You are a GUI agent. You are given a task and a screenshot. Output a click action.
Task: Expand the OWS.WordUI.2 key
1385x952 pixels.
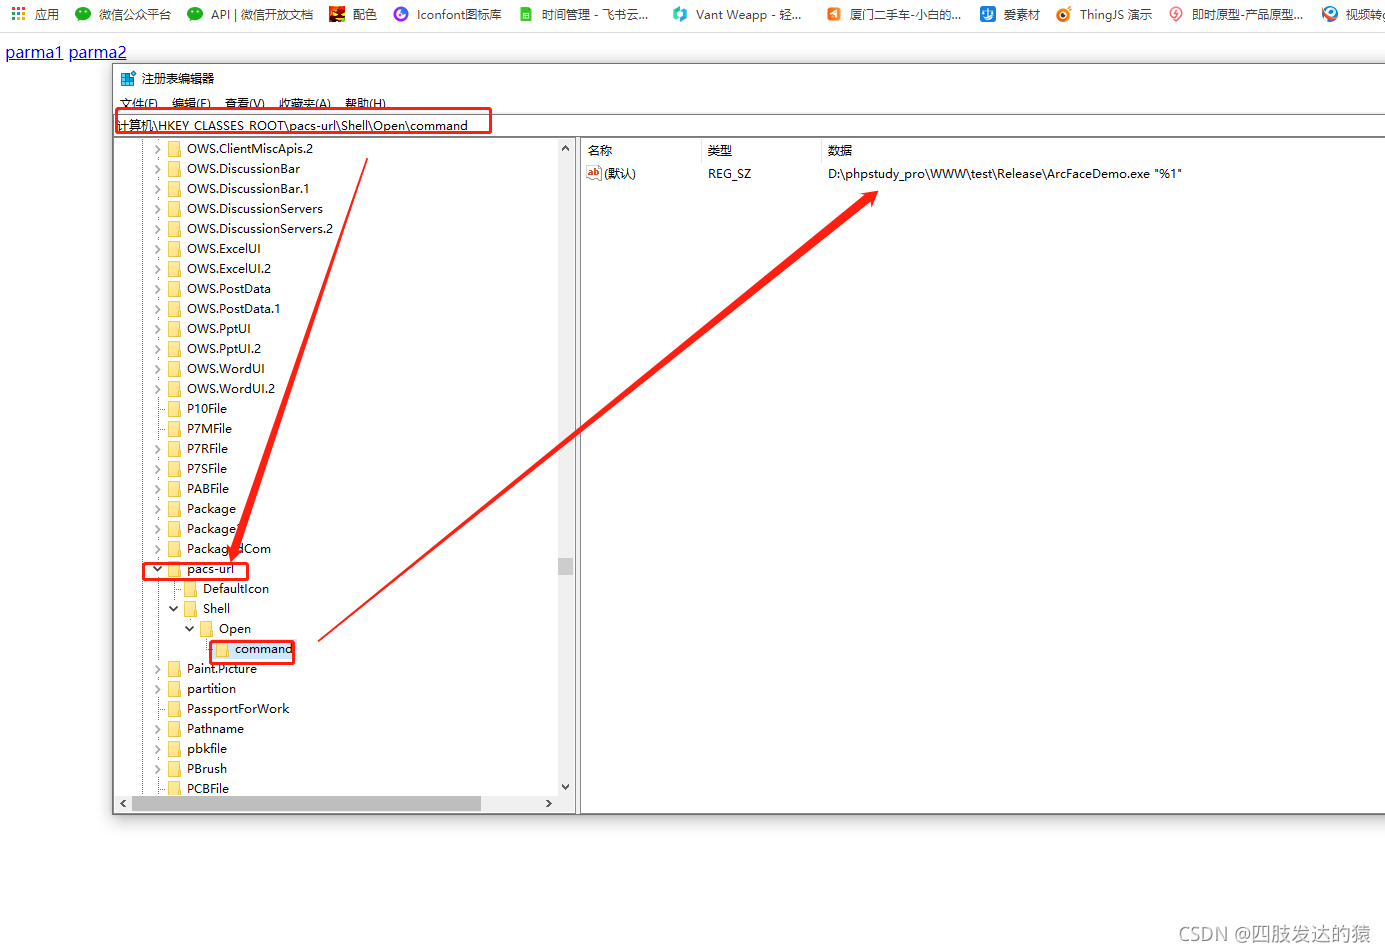coord(157,389)
